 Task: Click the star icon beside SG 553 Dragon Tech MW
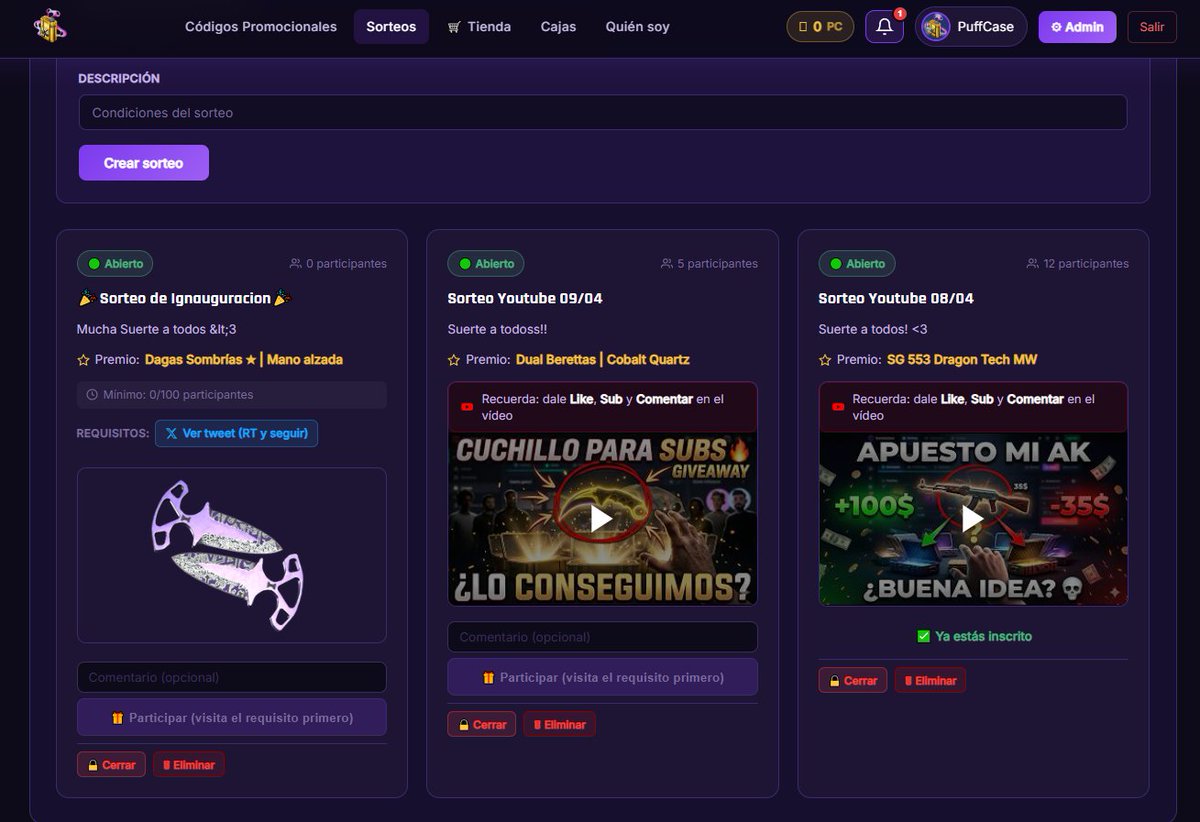click(823, 358)
